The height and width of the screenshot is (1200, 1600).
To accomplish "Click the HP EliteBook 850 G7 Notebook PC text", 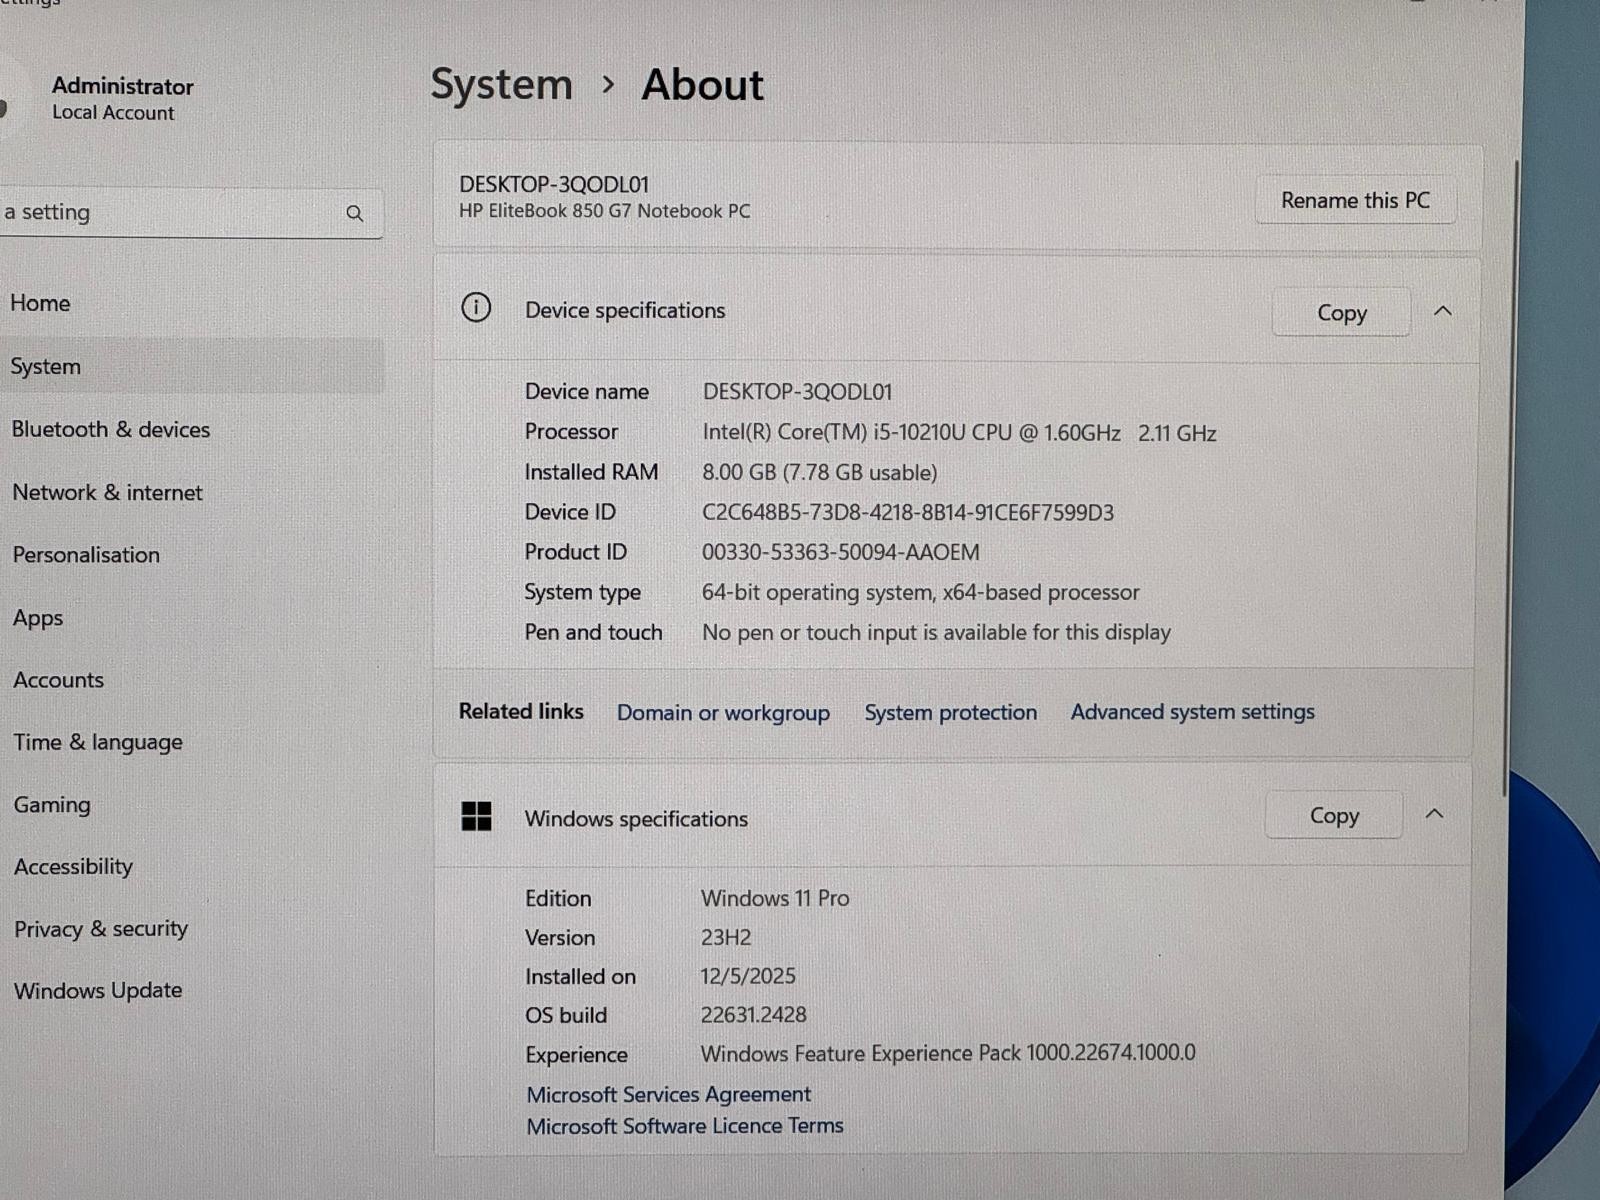I will pyautogui.click(x=604, y=211).
